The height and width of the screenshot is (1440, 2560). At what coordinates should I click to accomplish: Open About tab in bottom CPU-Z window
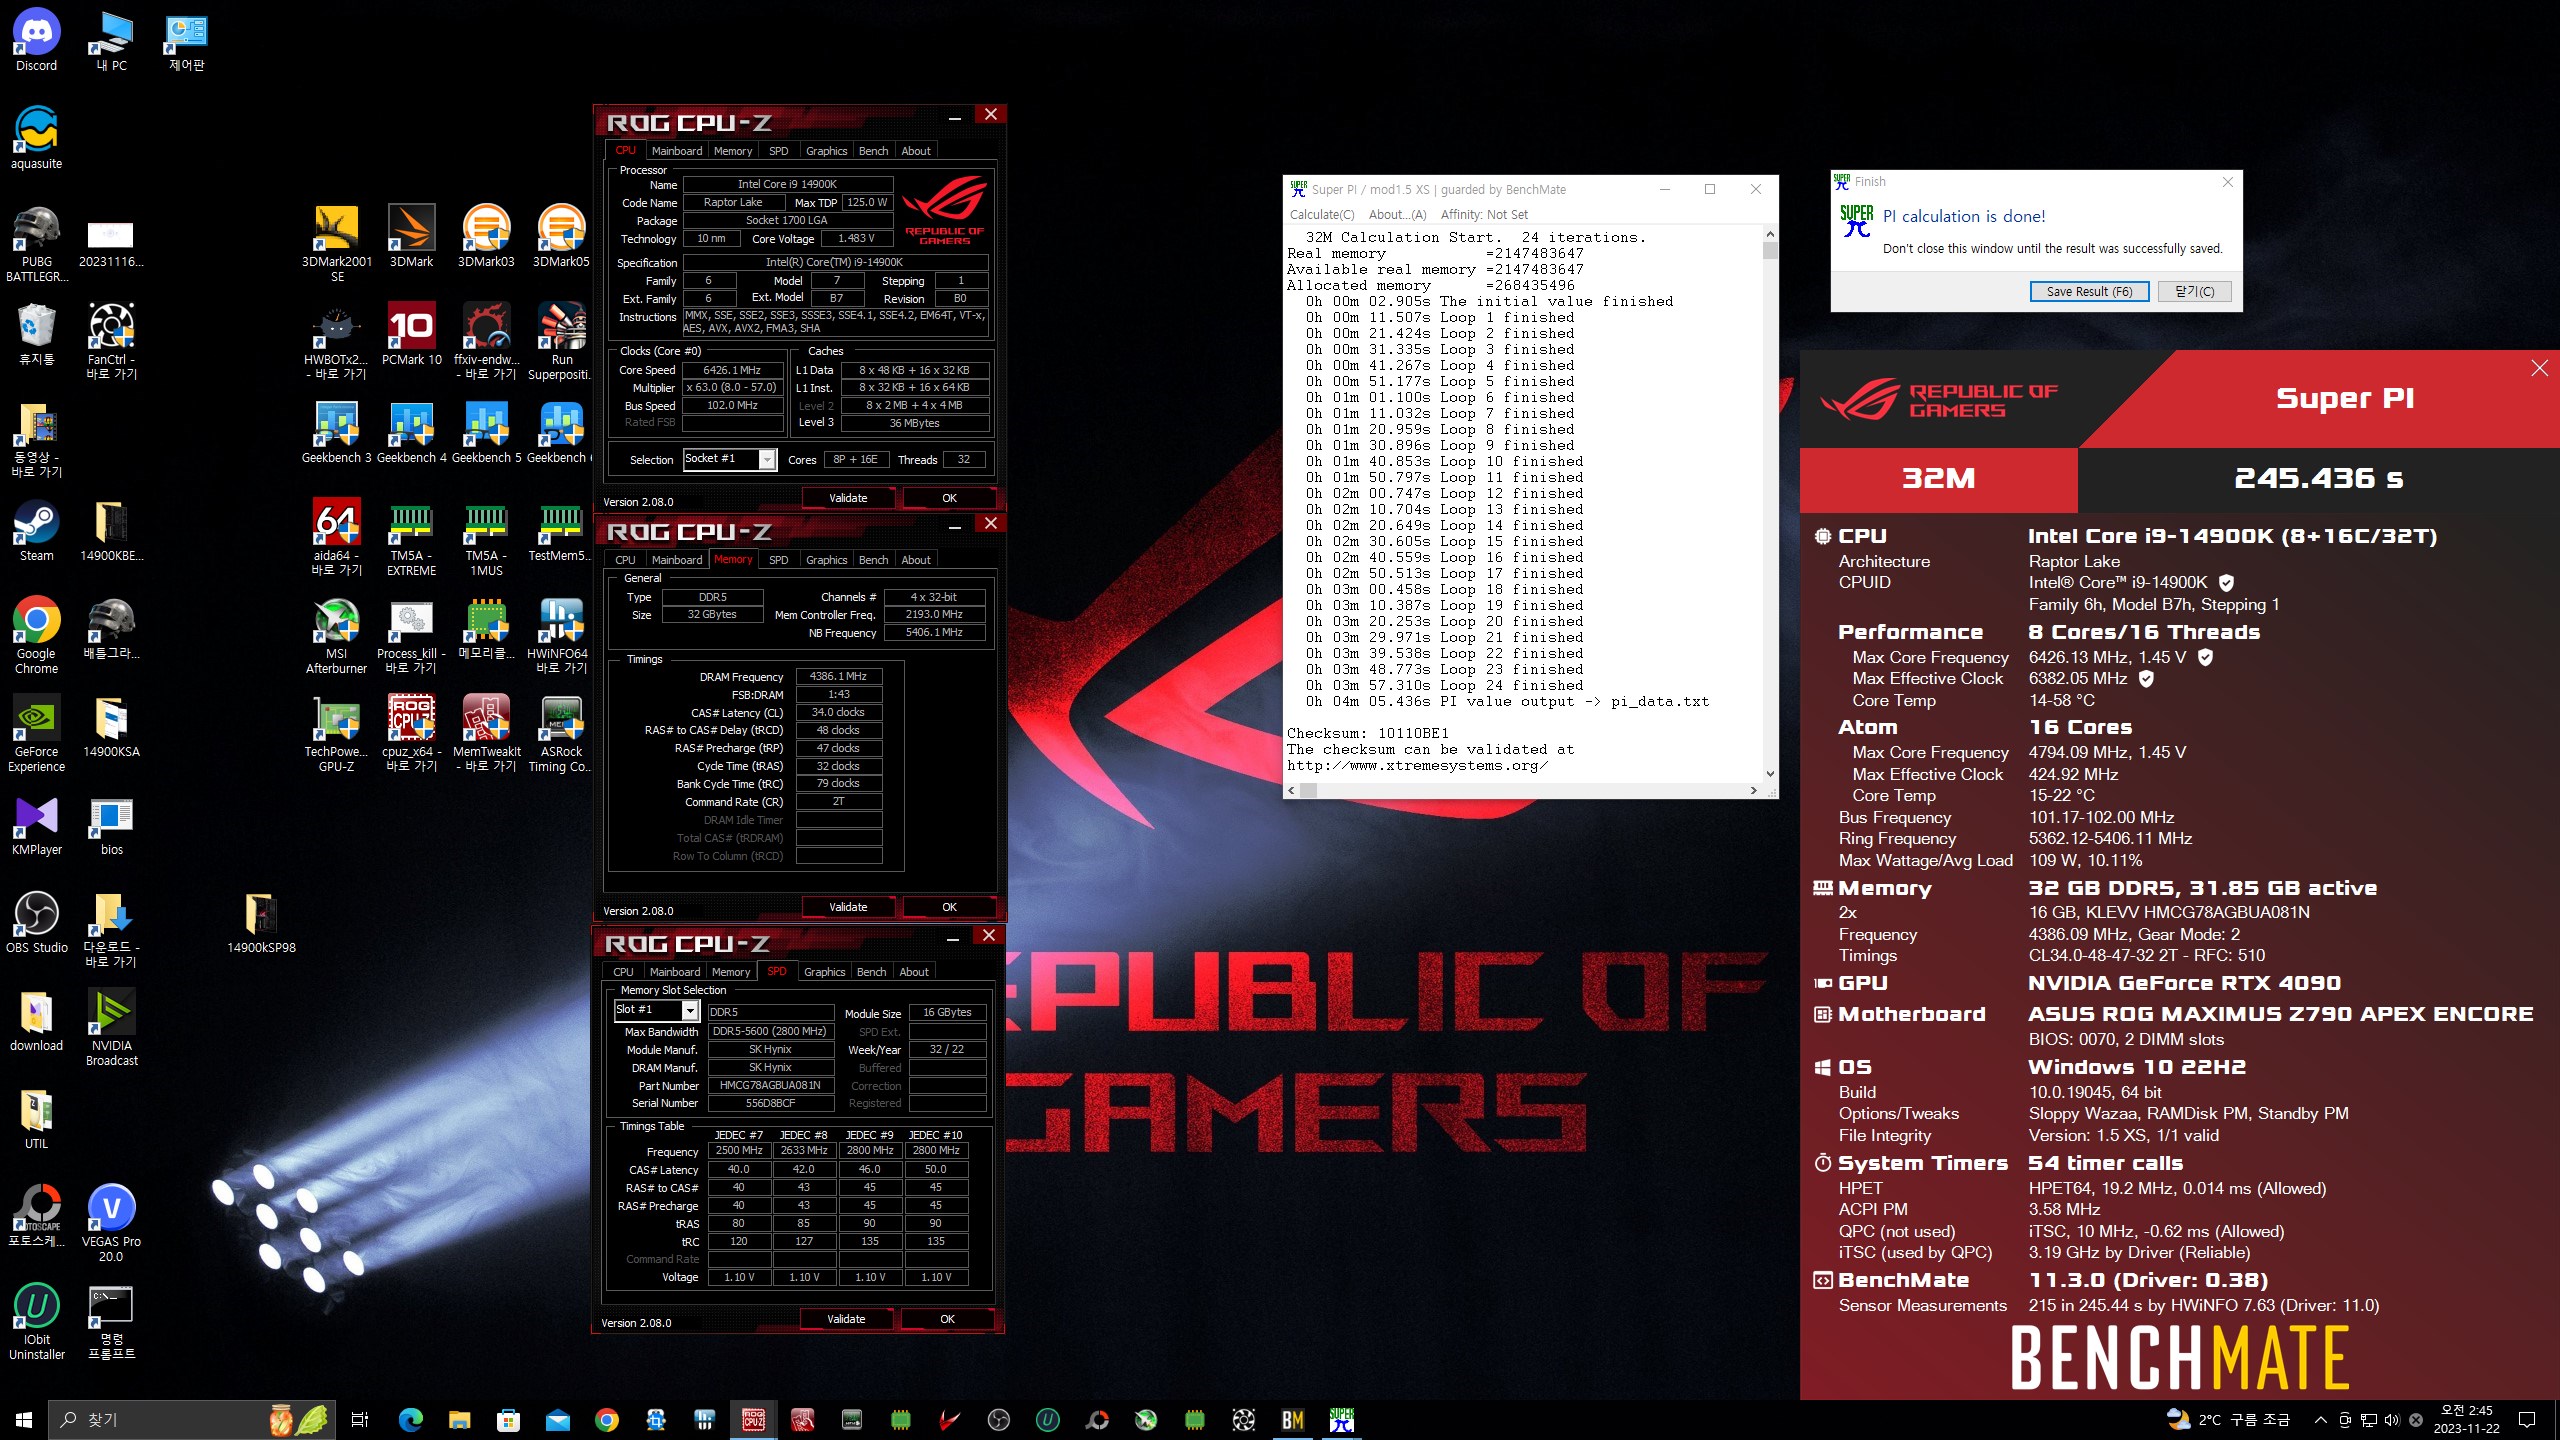tap(914, 972)
